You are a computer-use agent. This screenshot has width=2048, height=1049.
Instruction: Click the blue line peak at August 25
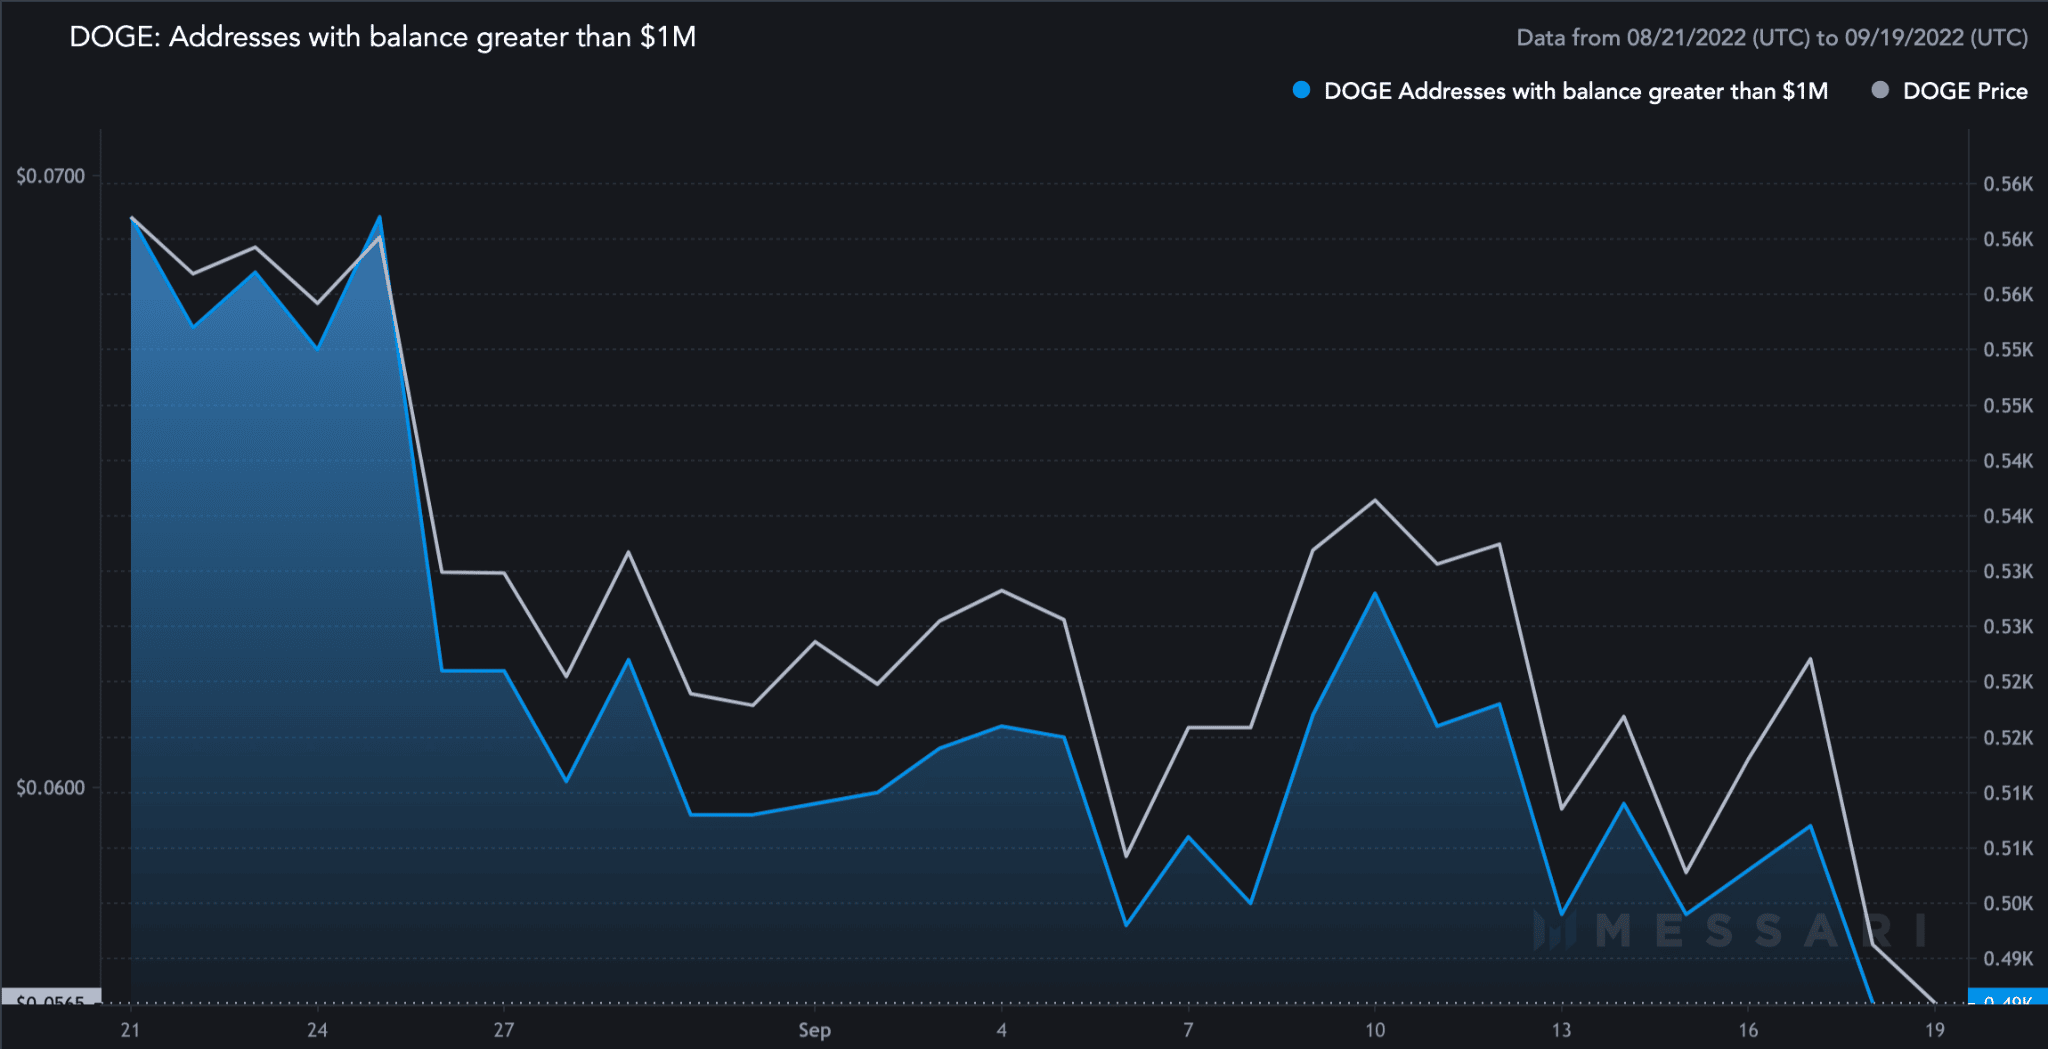click(x=379, y=217)
